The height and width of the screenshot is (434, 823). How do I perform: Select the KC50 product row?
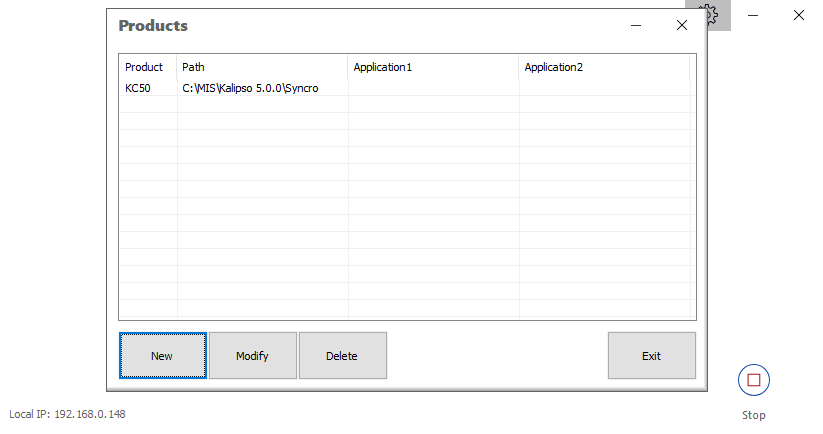pyautogui.click(x=138, y=88)
